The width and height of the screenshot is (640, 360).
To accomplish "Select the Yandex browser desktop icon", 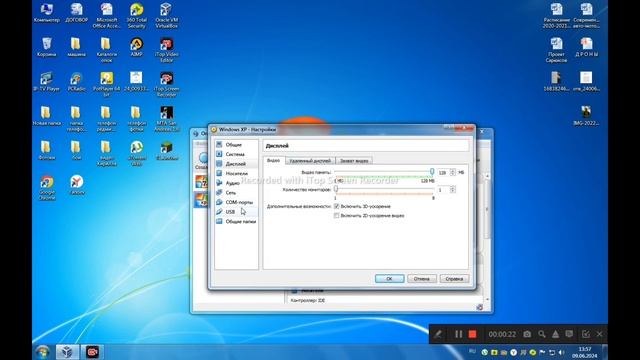I will point(76,185).
